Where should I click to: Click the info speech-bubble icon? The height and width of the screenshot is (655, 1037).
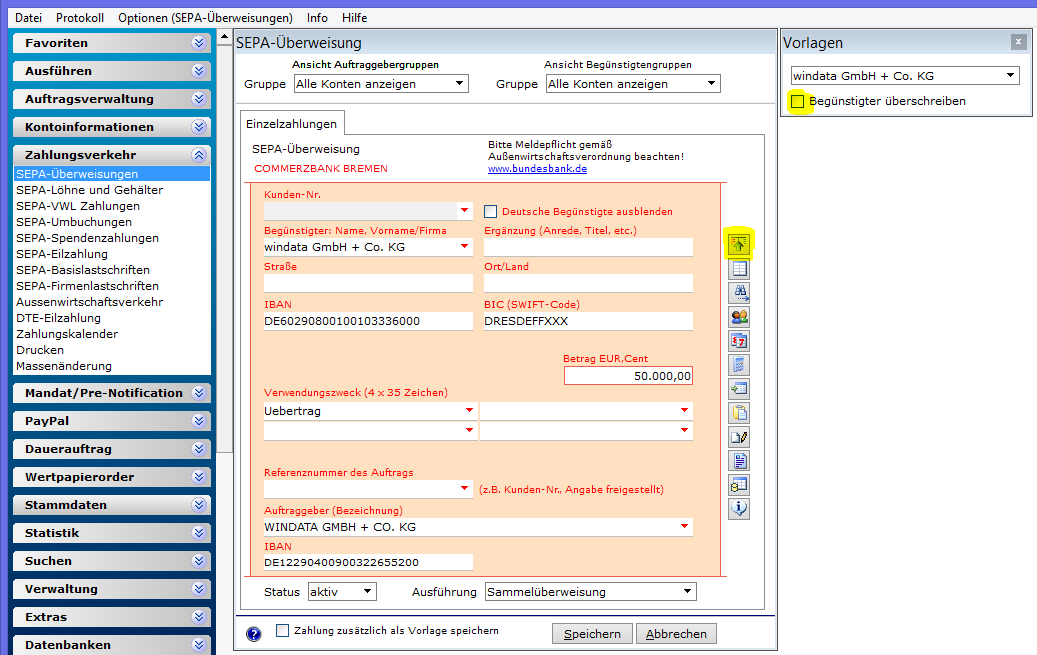coord(739,509)
